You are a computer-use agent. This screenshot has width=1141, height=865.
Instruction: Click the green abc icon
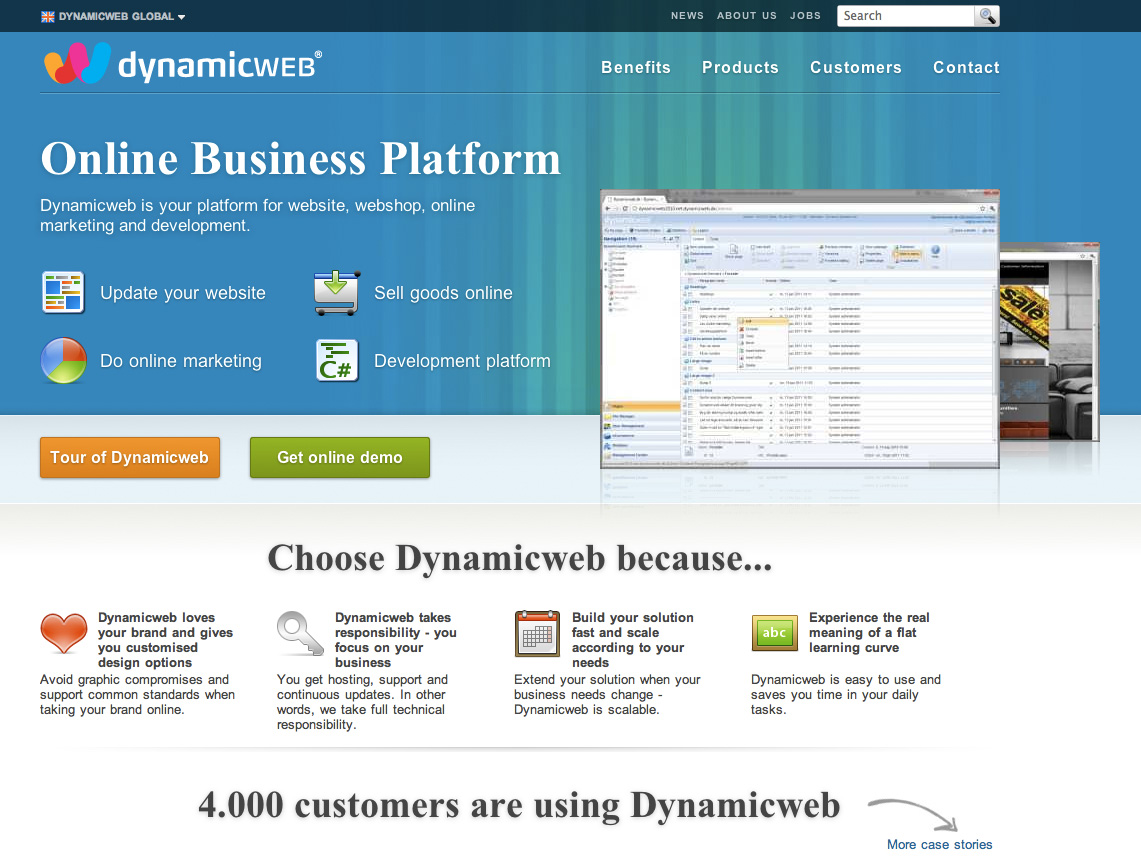(x=774, y=633)
